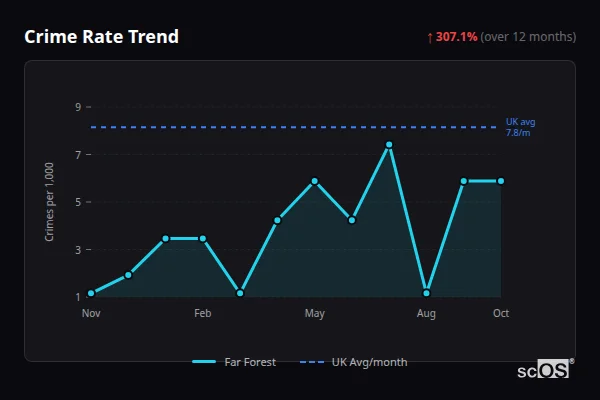Viewport: 600px width, 400px height.
Task: Select the February data point
Action: click(203, 239)
